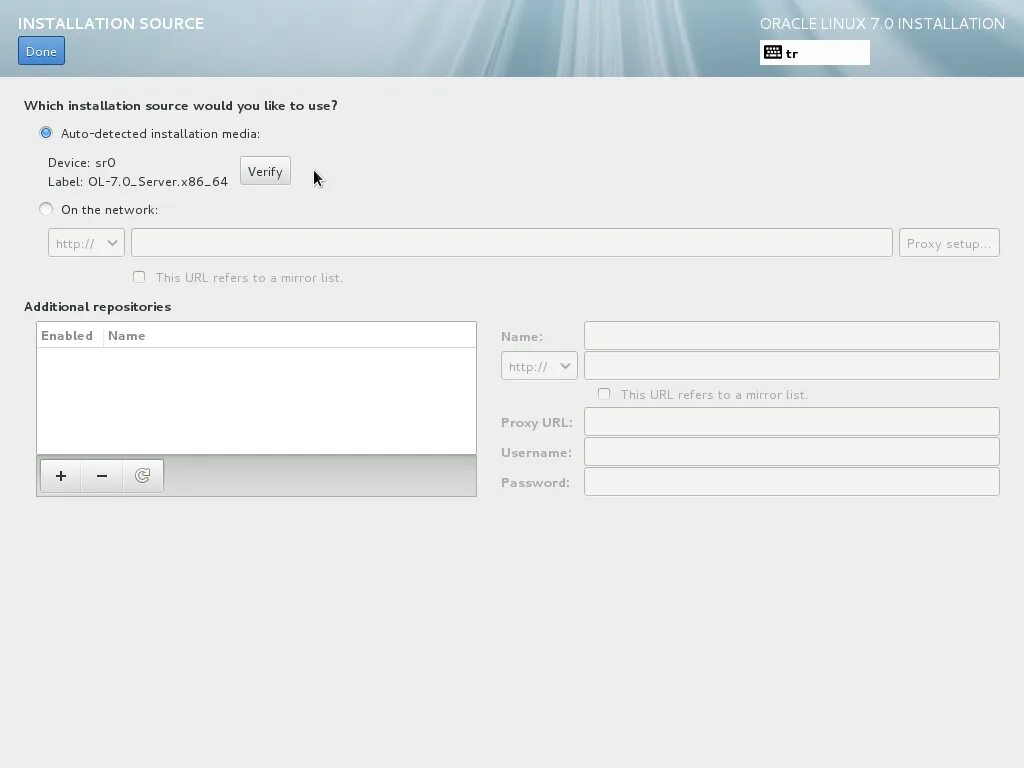1024x768 pixels.
Task: Click the repository list refresh icon
Action: coord(142,475)
